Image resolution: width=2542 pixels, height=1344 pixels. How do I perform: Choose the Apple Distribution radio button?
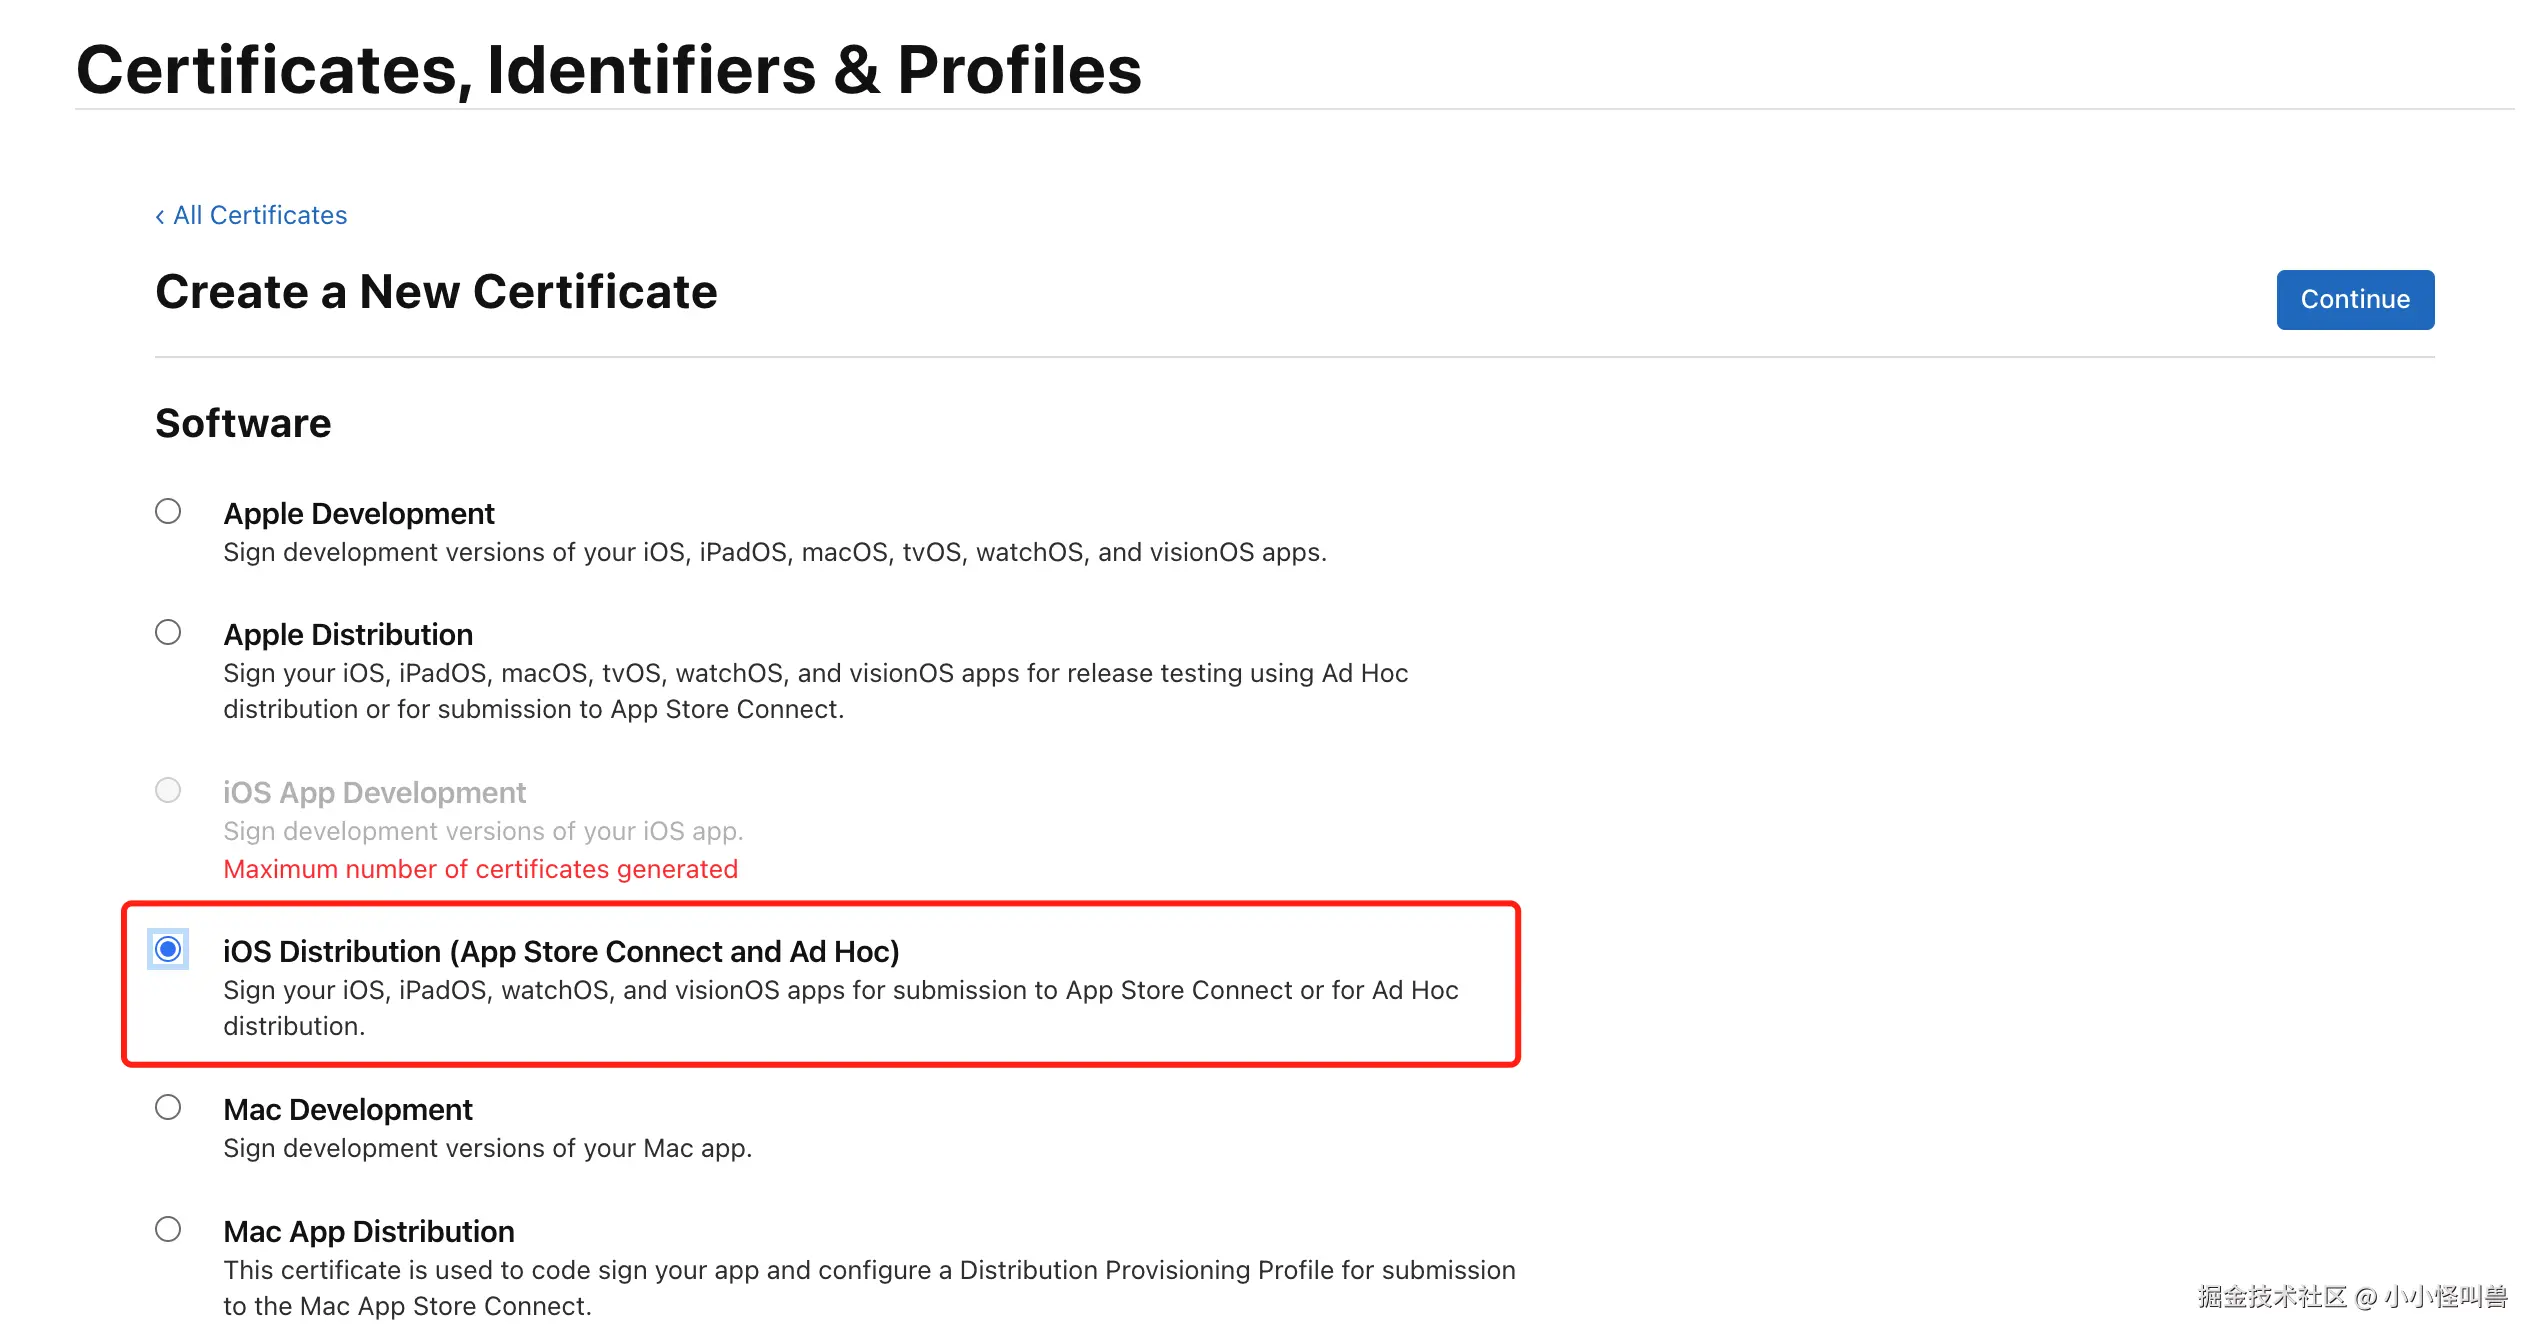(x=168, y=633)
